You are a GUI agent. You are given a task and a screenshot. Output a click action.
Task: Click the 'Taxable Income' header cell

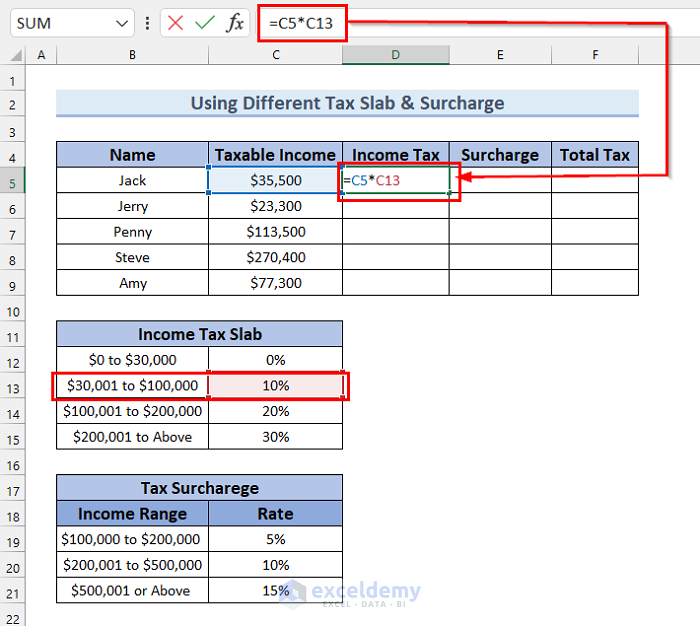[x=275, y=155]
